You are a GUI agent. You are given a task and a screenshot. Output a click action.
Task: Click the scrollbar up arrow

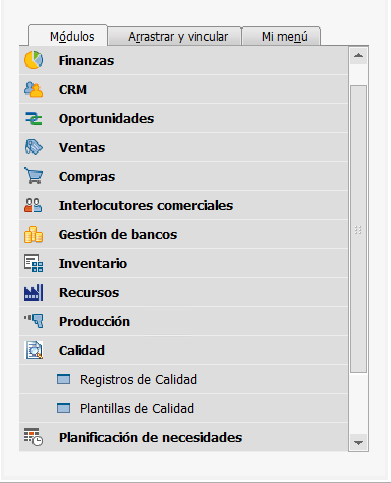[358, 55]
